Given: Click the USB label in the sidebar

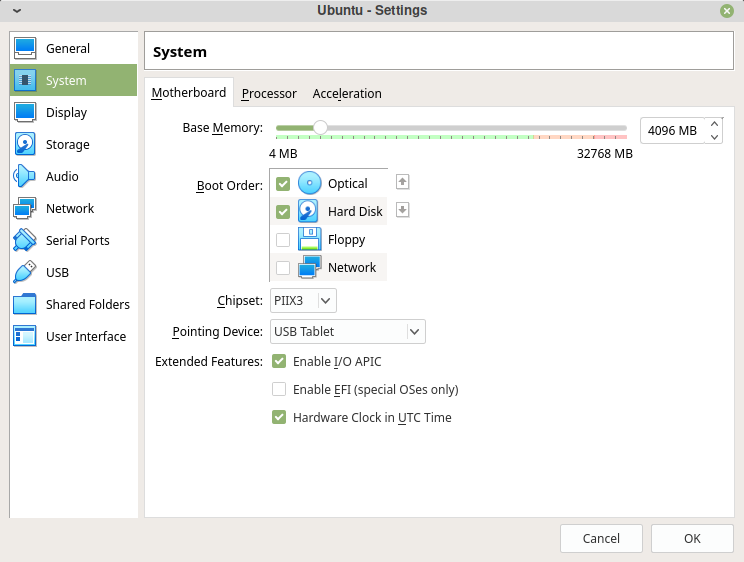Looking at the screenshot, I should point(57,272).
